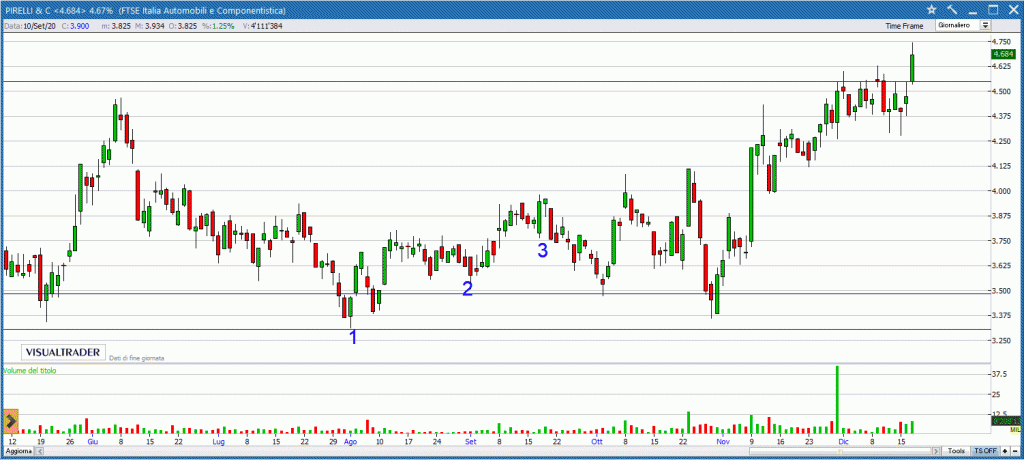Click the 3.250 price axis label
The height and width of the screenshot is (460, 1024).
(1002, 340)
